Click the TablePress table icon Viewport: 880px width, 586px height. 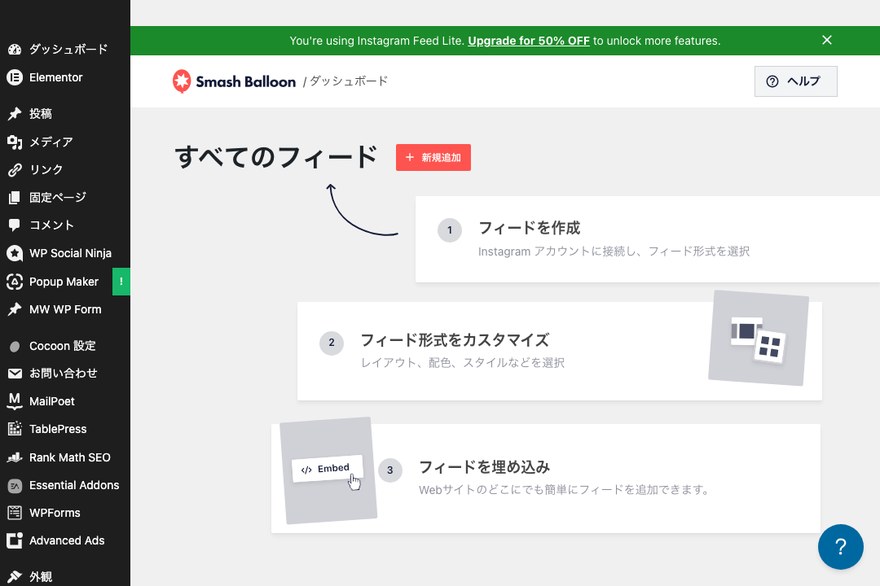point(15,429)
